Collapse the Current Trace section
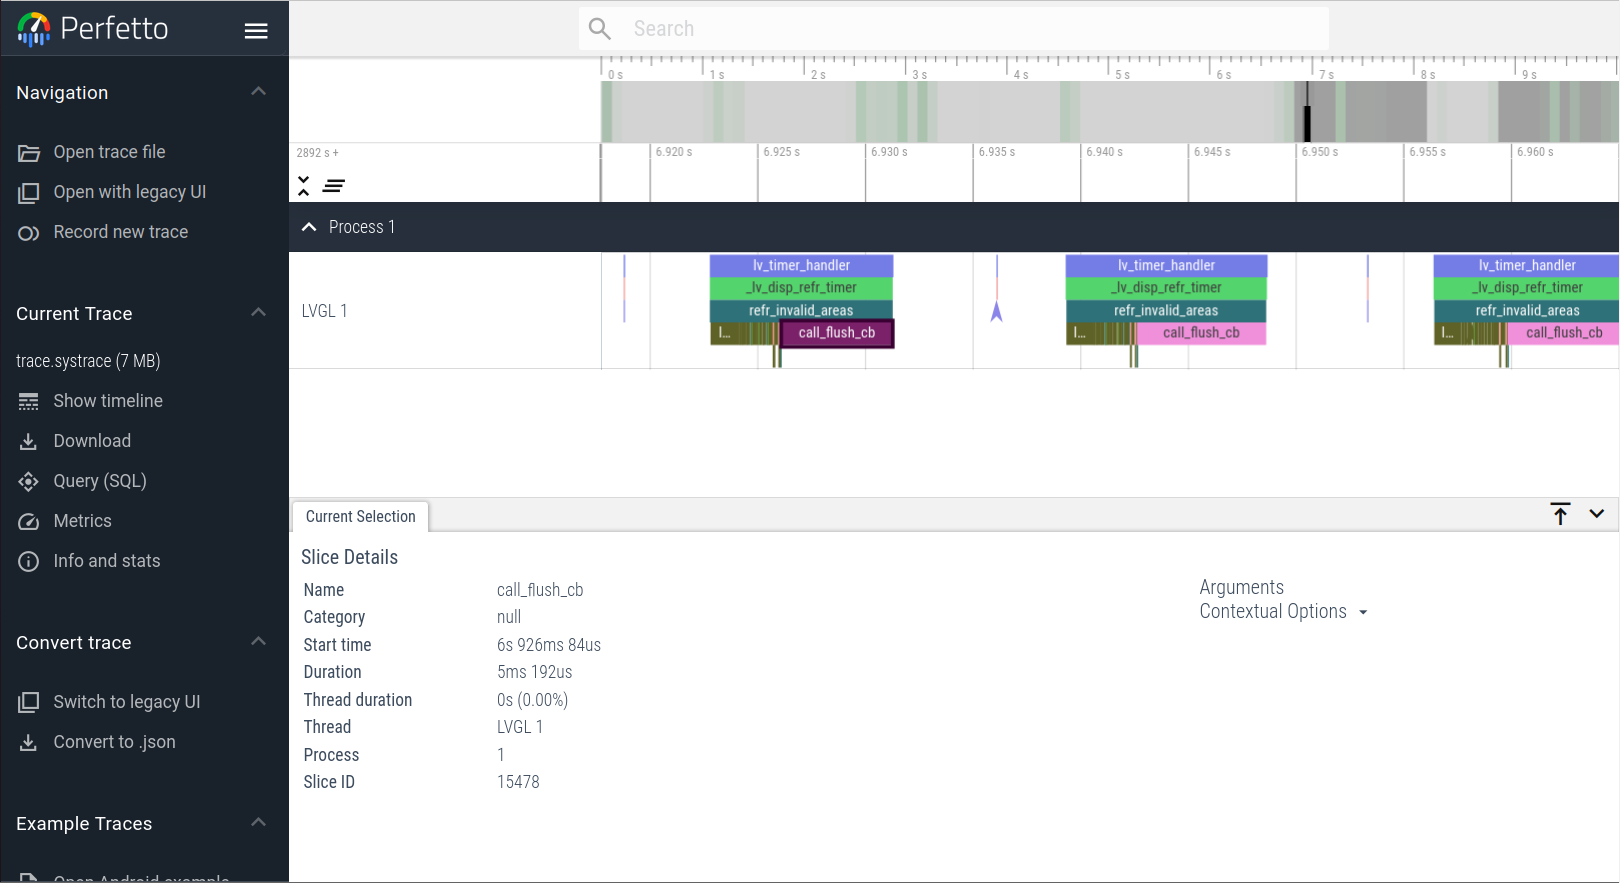The width and height of the screenshot is (1620, 883). coord(258,313)
